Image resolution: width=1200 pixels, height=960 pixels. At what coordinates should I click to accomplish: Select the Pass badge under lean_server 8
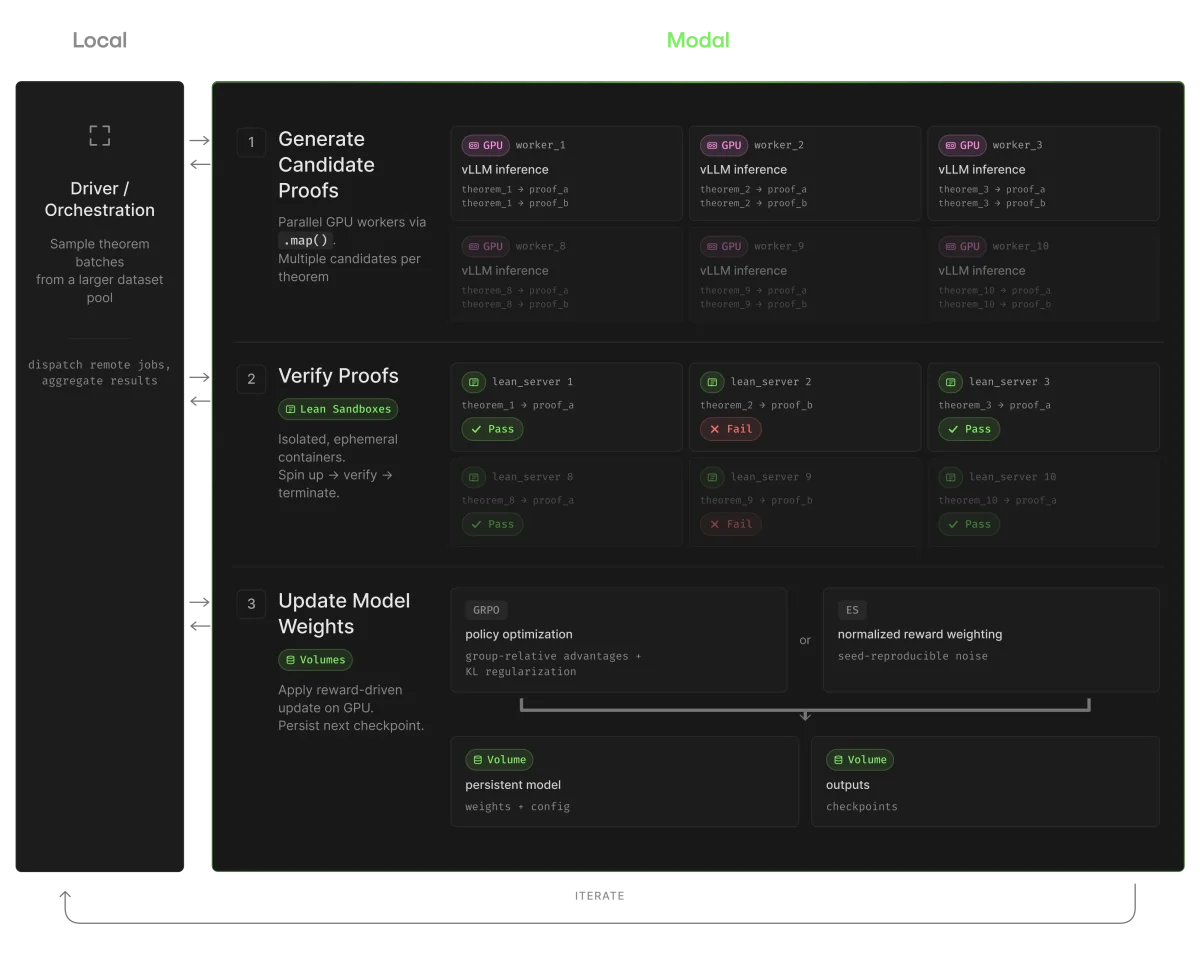[492, 524]
